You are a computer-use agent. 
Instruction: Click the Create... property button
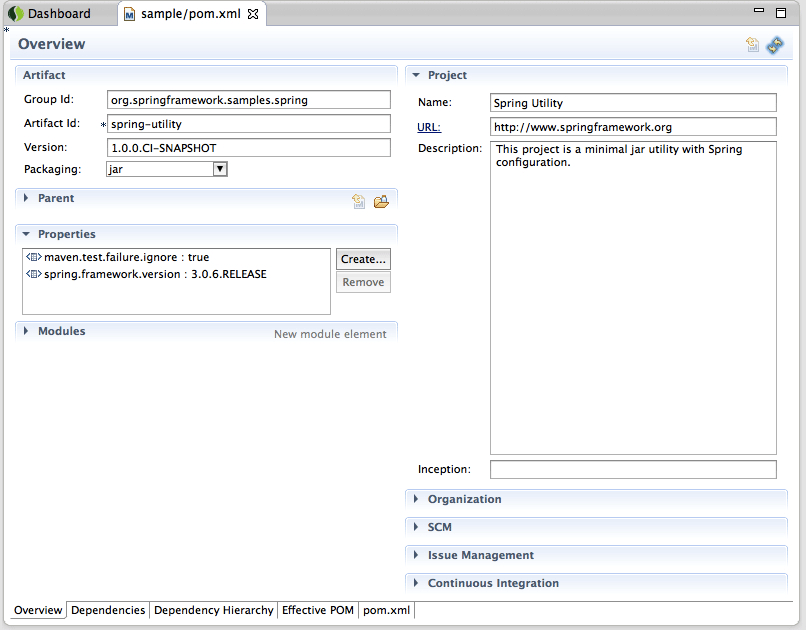[363, 259]
